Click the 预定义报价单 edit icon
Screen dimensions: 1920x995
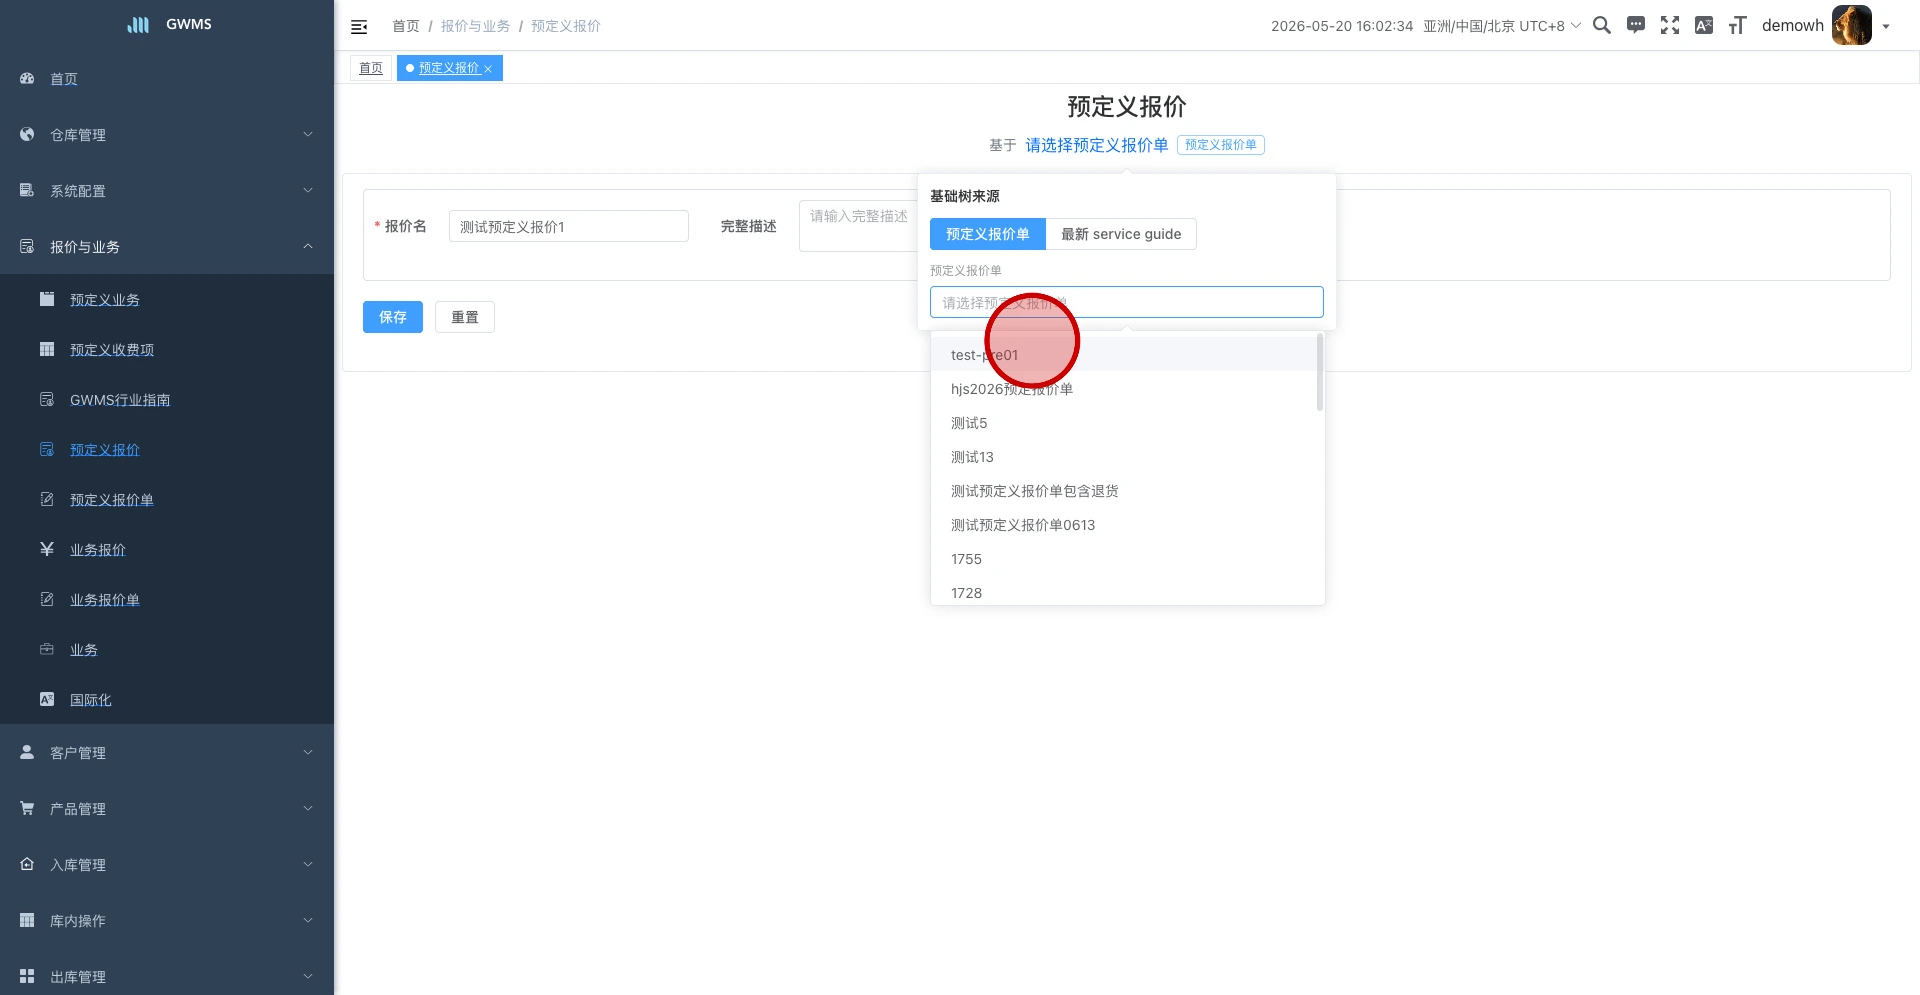[47, 499]
